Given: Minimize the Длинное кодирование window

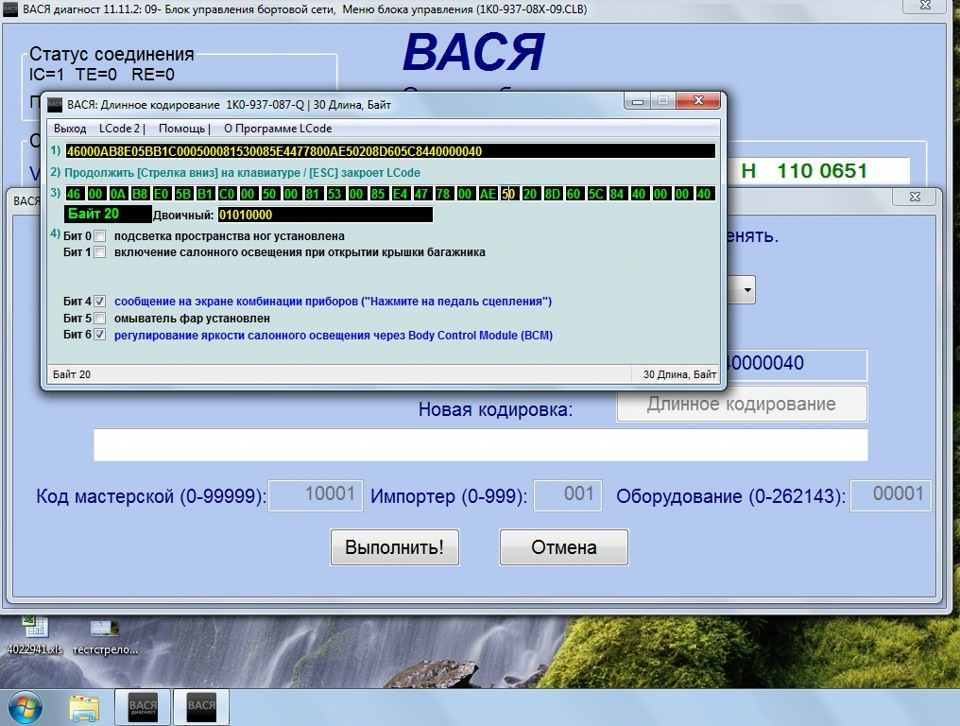Looking at the screenshot, I should (x=637, y=101).
